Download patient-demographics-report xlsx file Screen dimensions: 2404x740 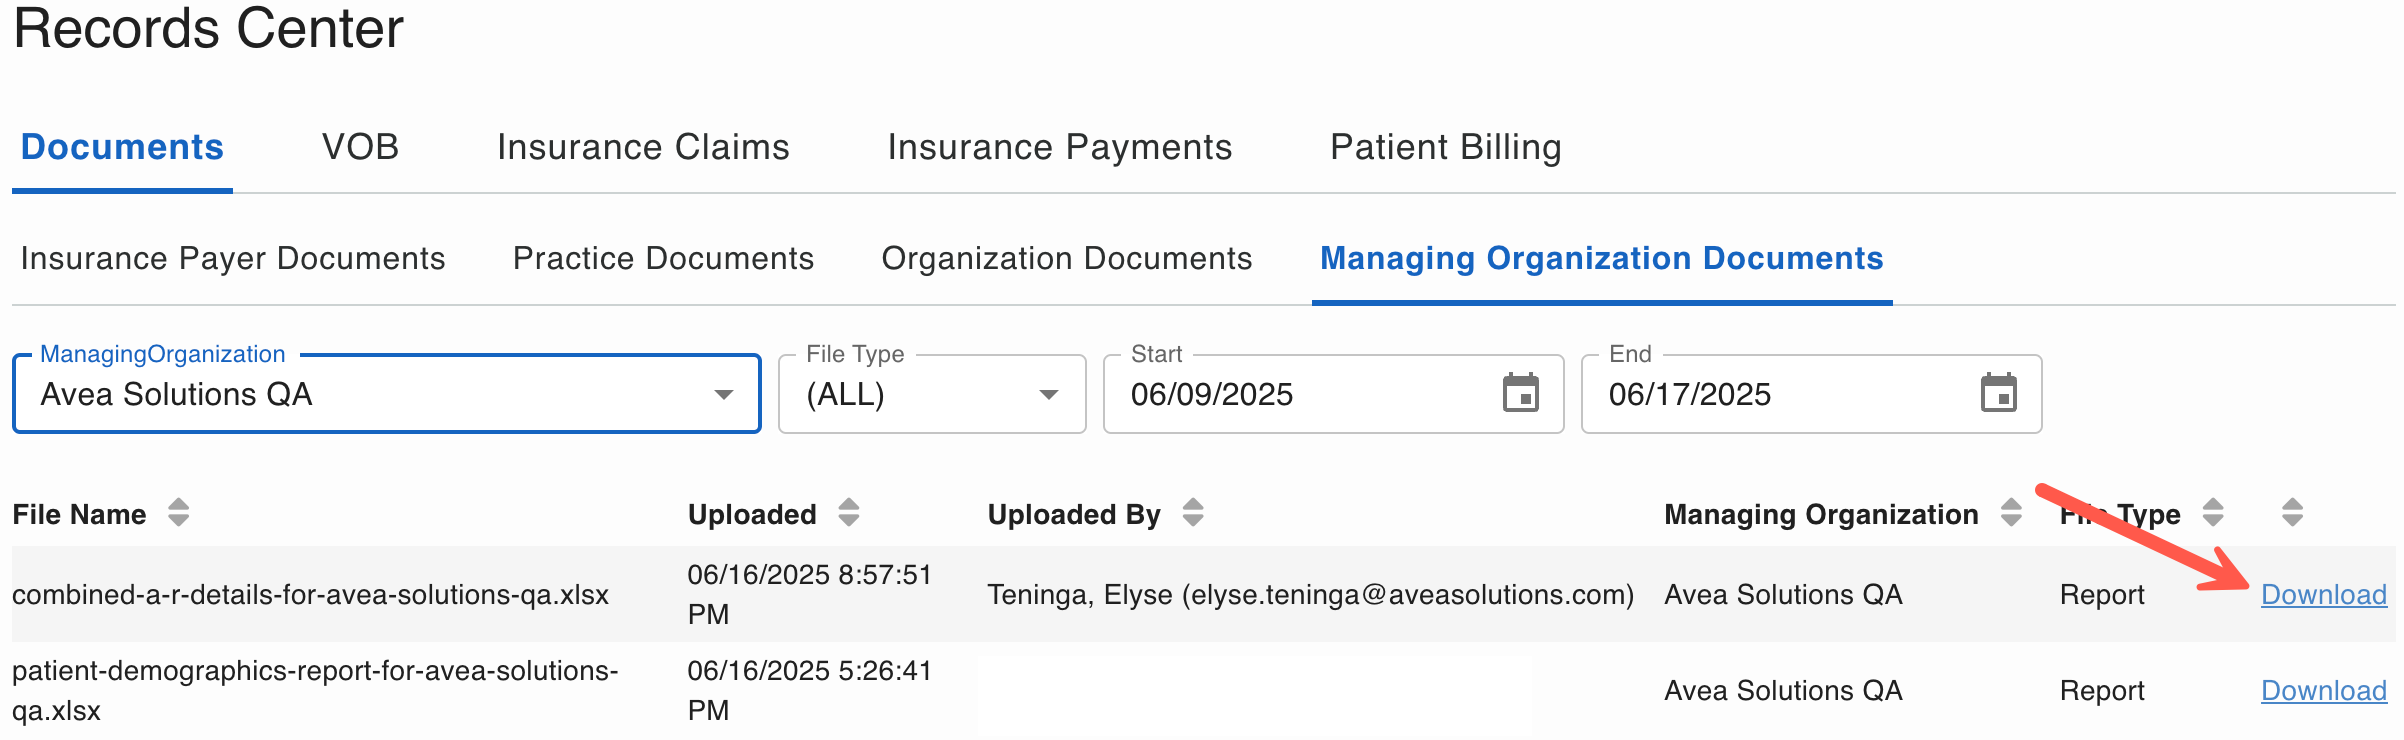pos(2323,691)
